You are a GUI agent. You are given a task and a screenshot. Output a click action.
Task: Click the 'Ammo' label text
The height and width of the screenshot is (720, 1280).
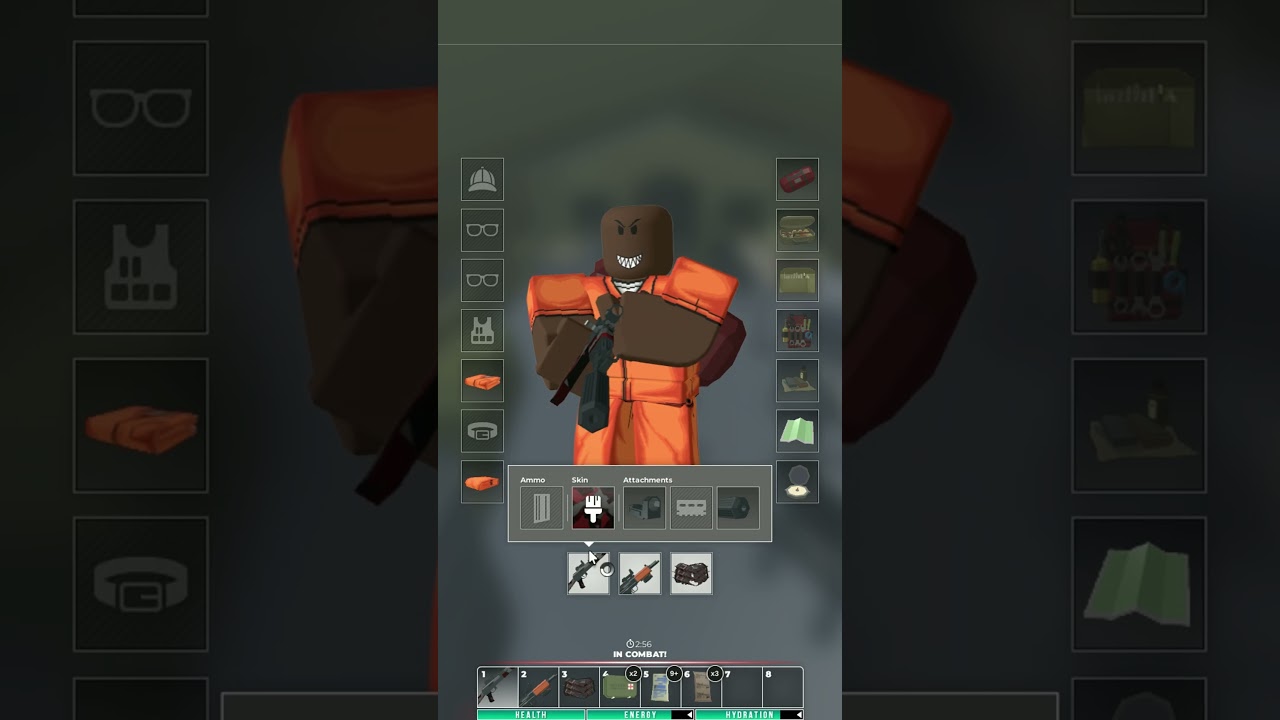(x=533, y=480)
